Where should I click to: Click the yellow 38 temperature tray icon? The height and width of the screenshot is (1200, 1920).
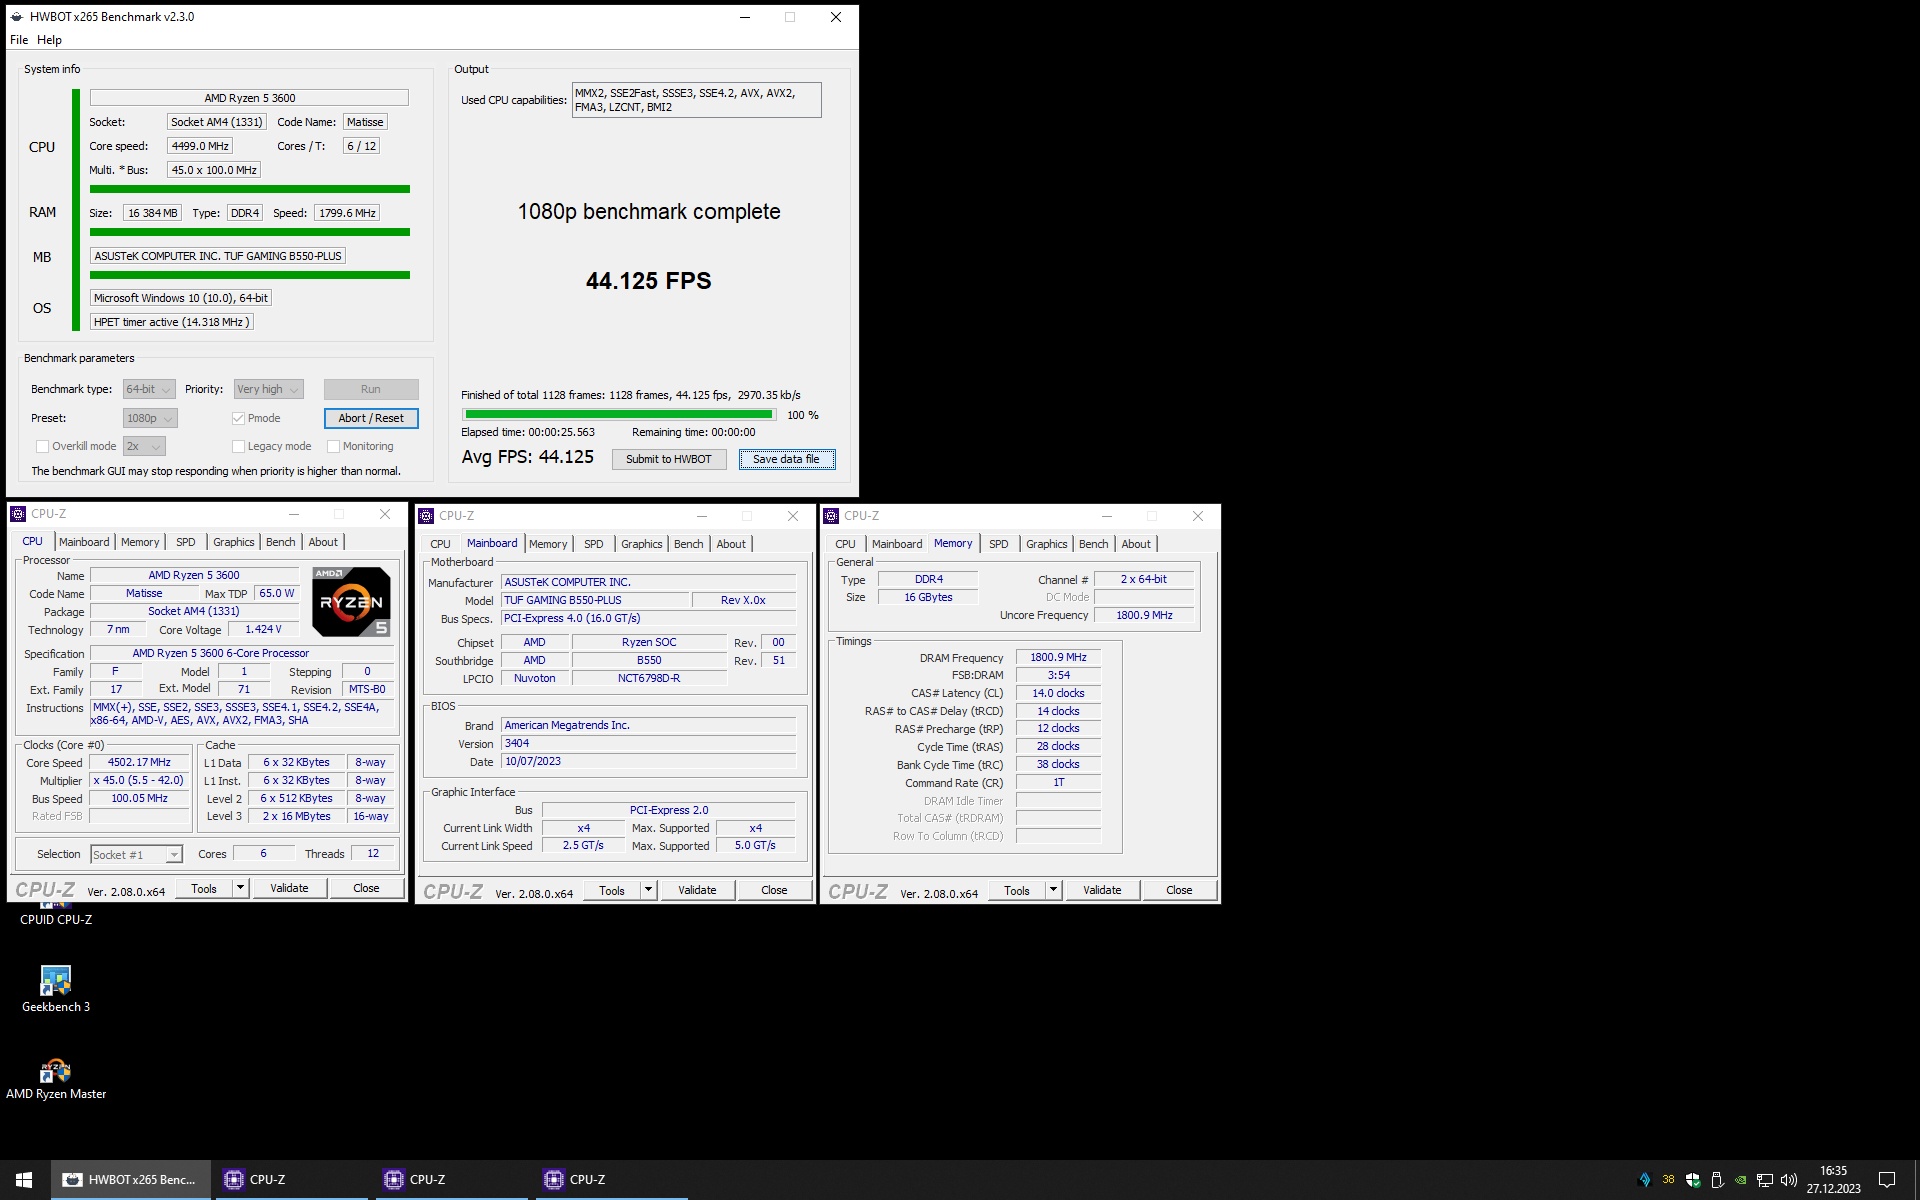pos(1668,1180)
